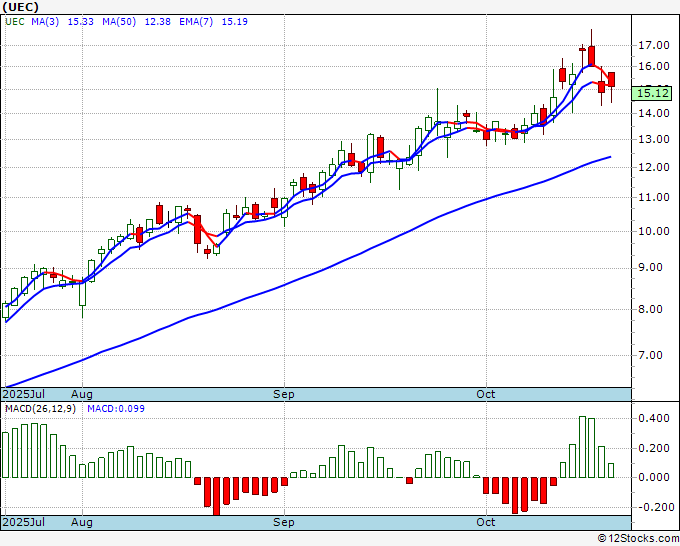
Task: Click the latest red candlestick near 15.12
Action: 611,80
